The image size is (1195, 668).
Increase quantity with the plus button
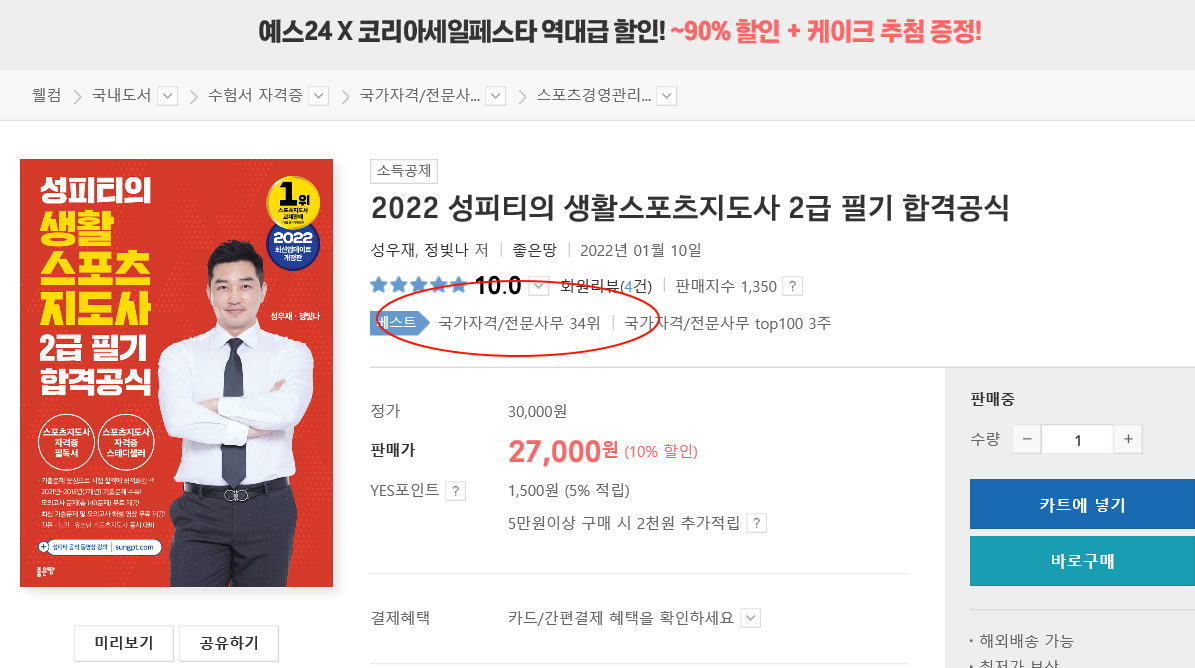[x=1128, y=439]
